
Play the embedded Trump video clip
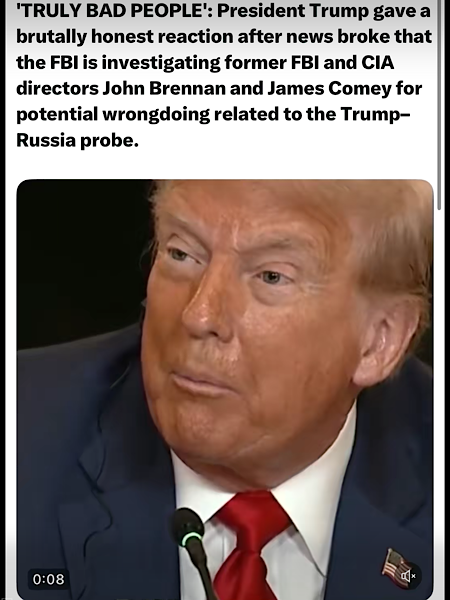225,390
